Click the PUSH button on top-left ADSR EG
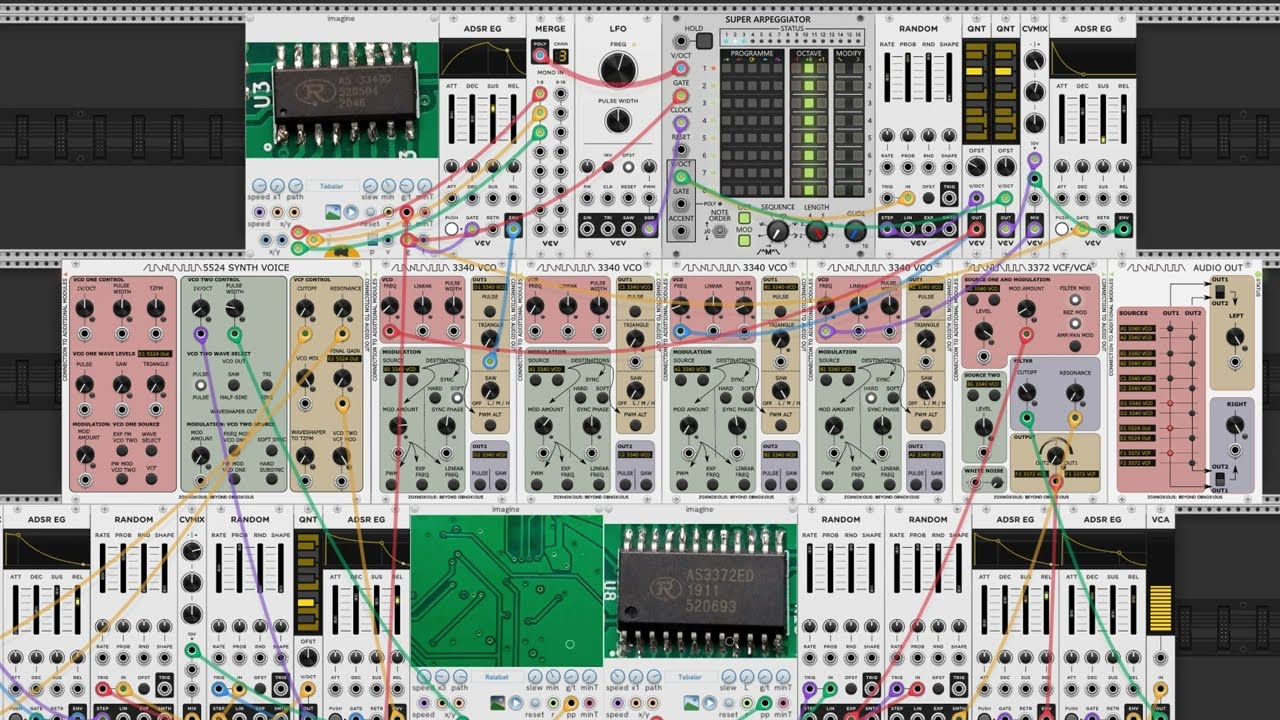 point(451,229)
